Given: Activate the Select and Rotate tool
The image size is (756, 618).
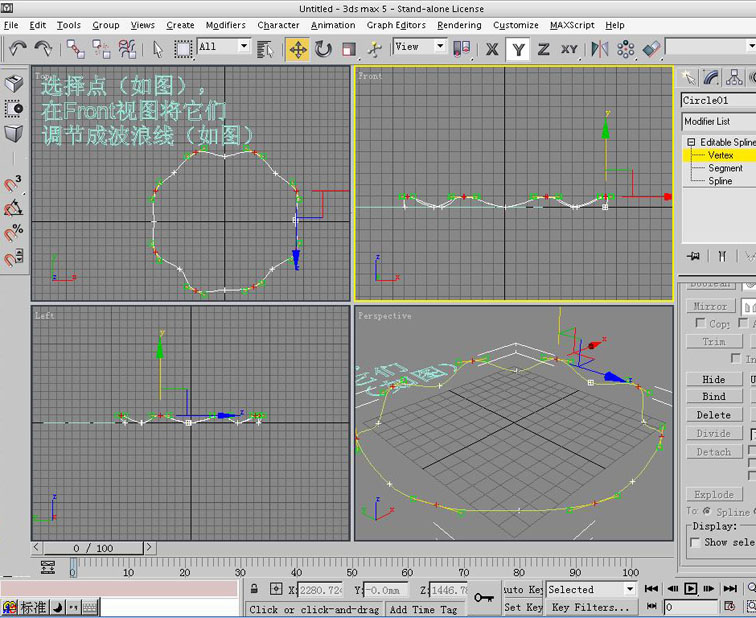Looking at the screenshot, I should 323,49.
